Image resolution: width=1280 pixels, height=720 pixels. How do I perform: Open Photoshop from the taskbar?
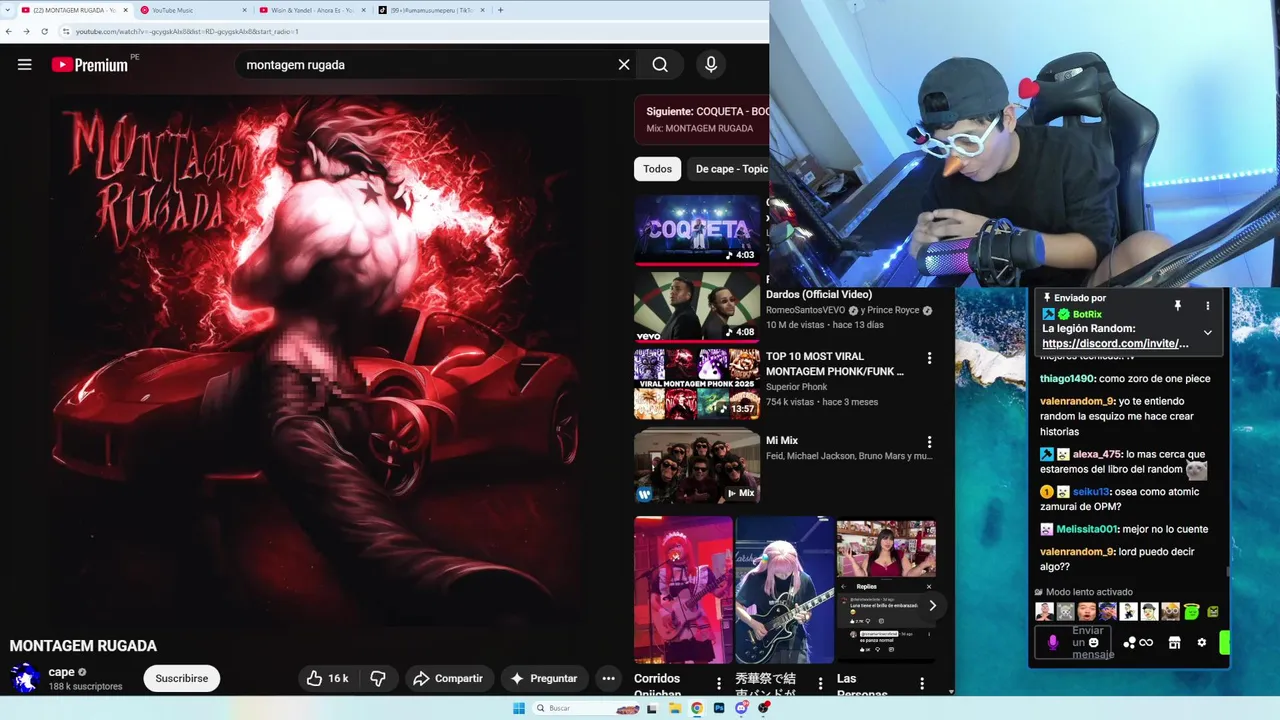719,708
